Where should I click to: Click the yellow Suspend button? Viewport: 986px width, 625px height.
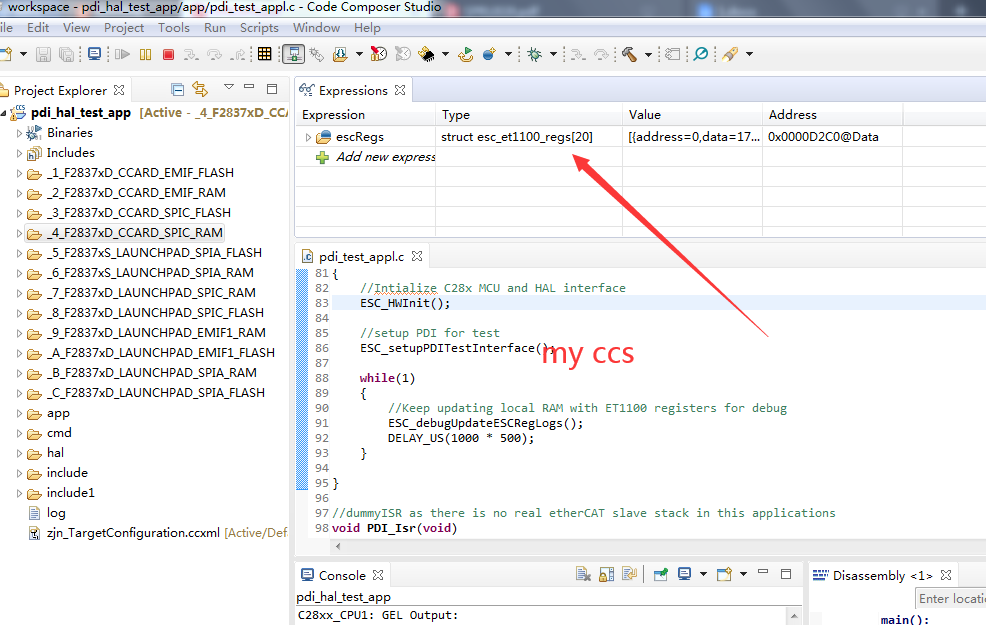pyautogui.click(x=145, y=55)
